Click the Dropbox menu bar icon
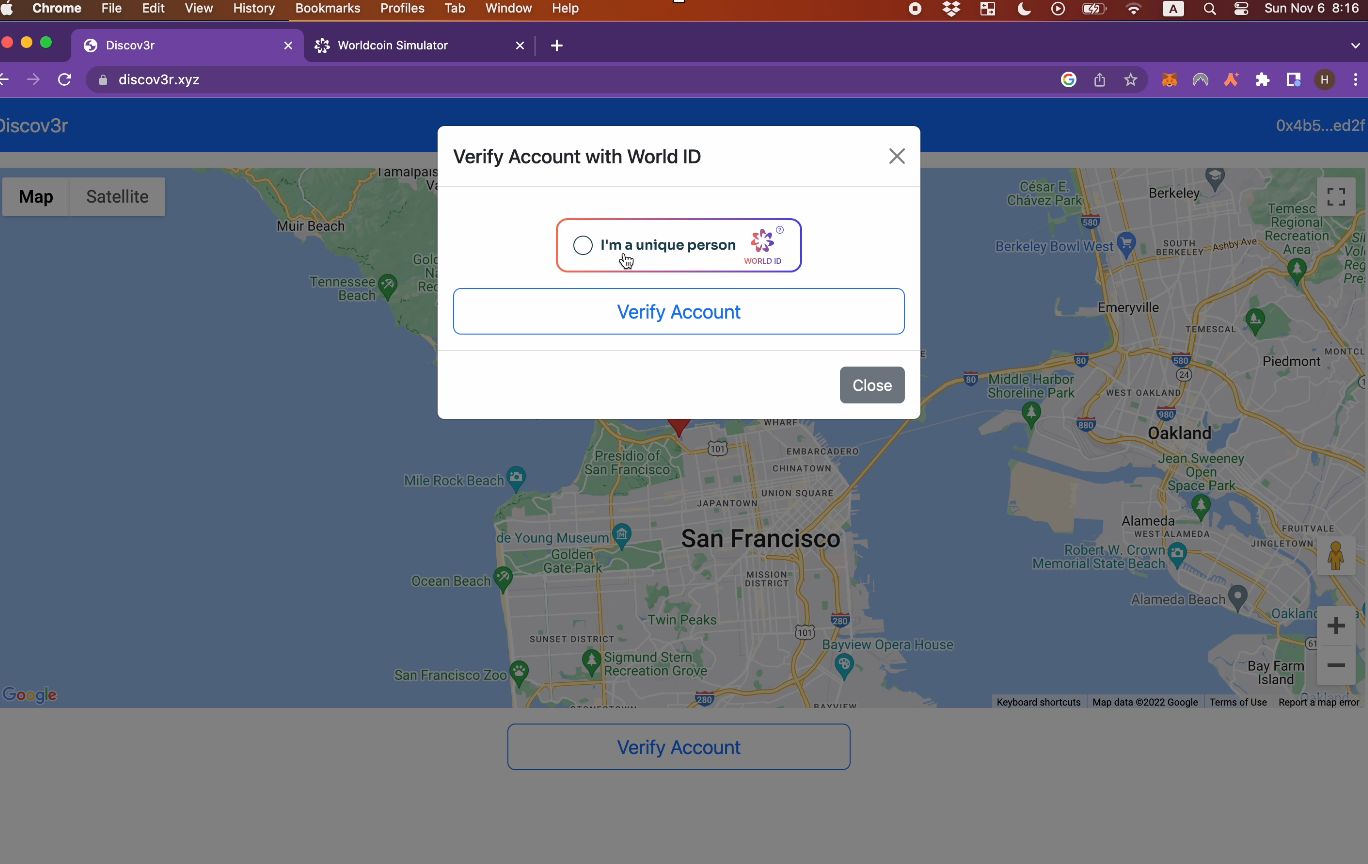Screen dimensions: 1368x864 951,8
